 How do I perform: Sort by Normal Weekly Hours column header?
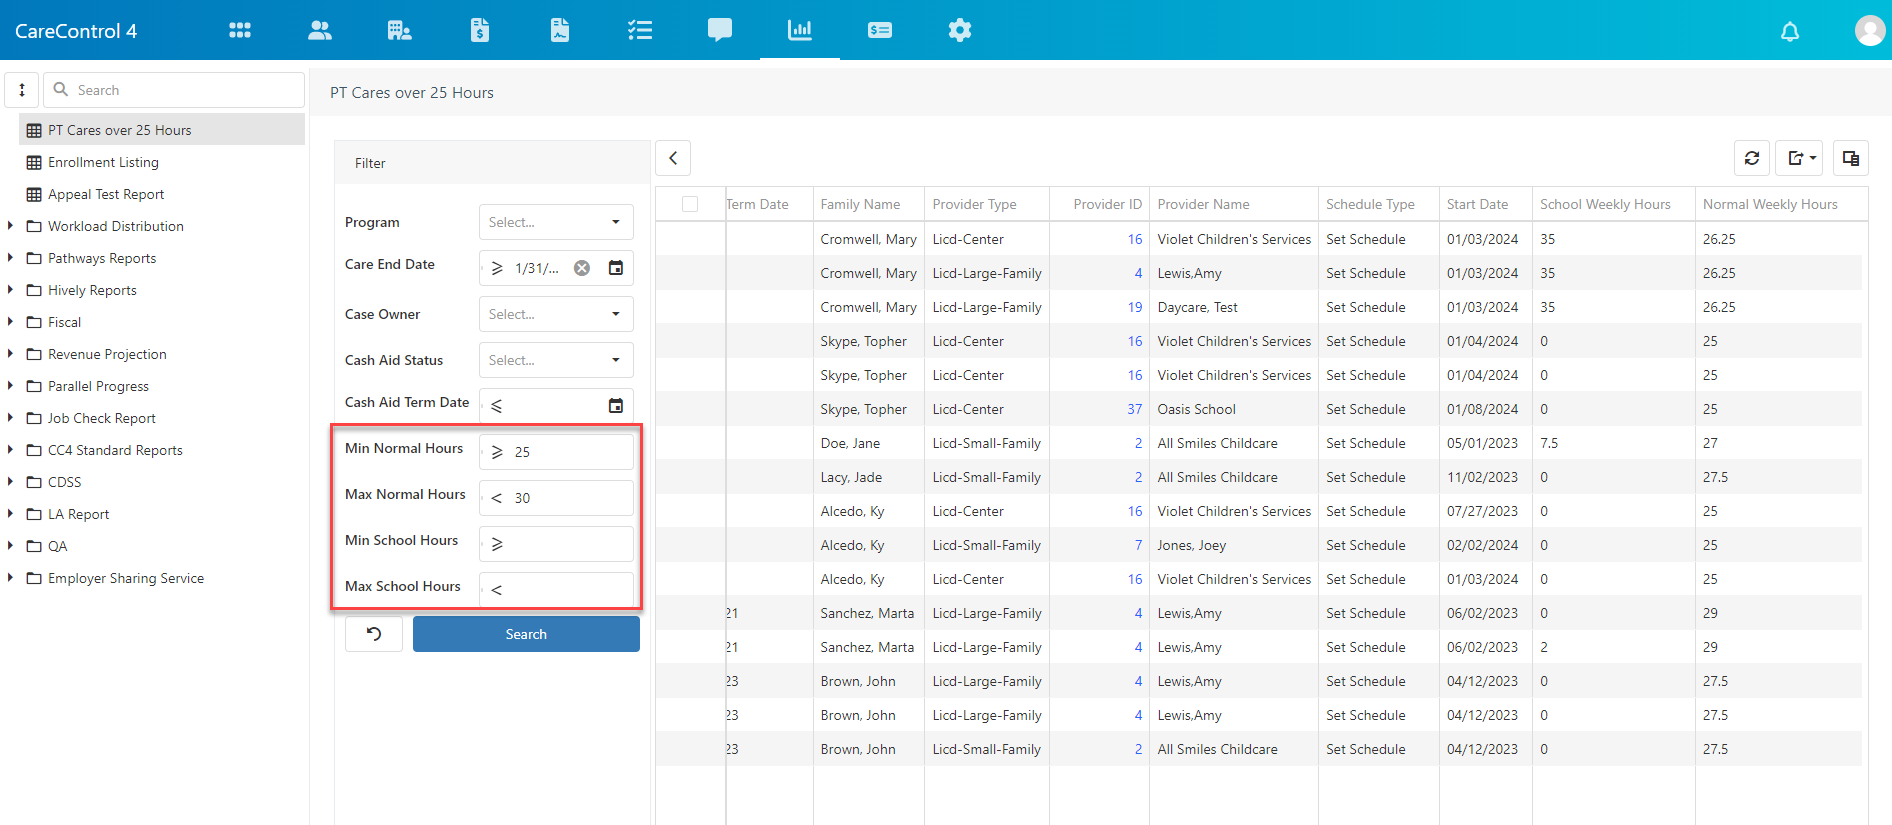[x=1770, y=204]
